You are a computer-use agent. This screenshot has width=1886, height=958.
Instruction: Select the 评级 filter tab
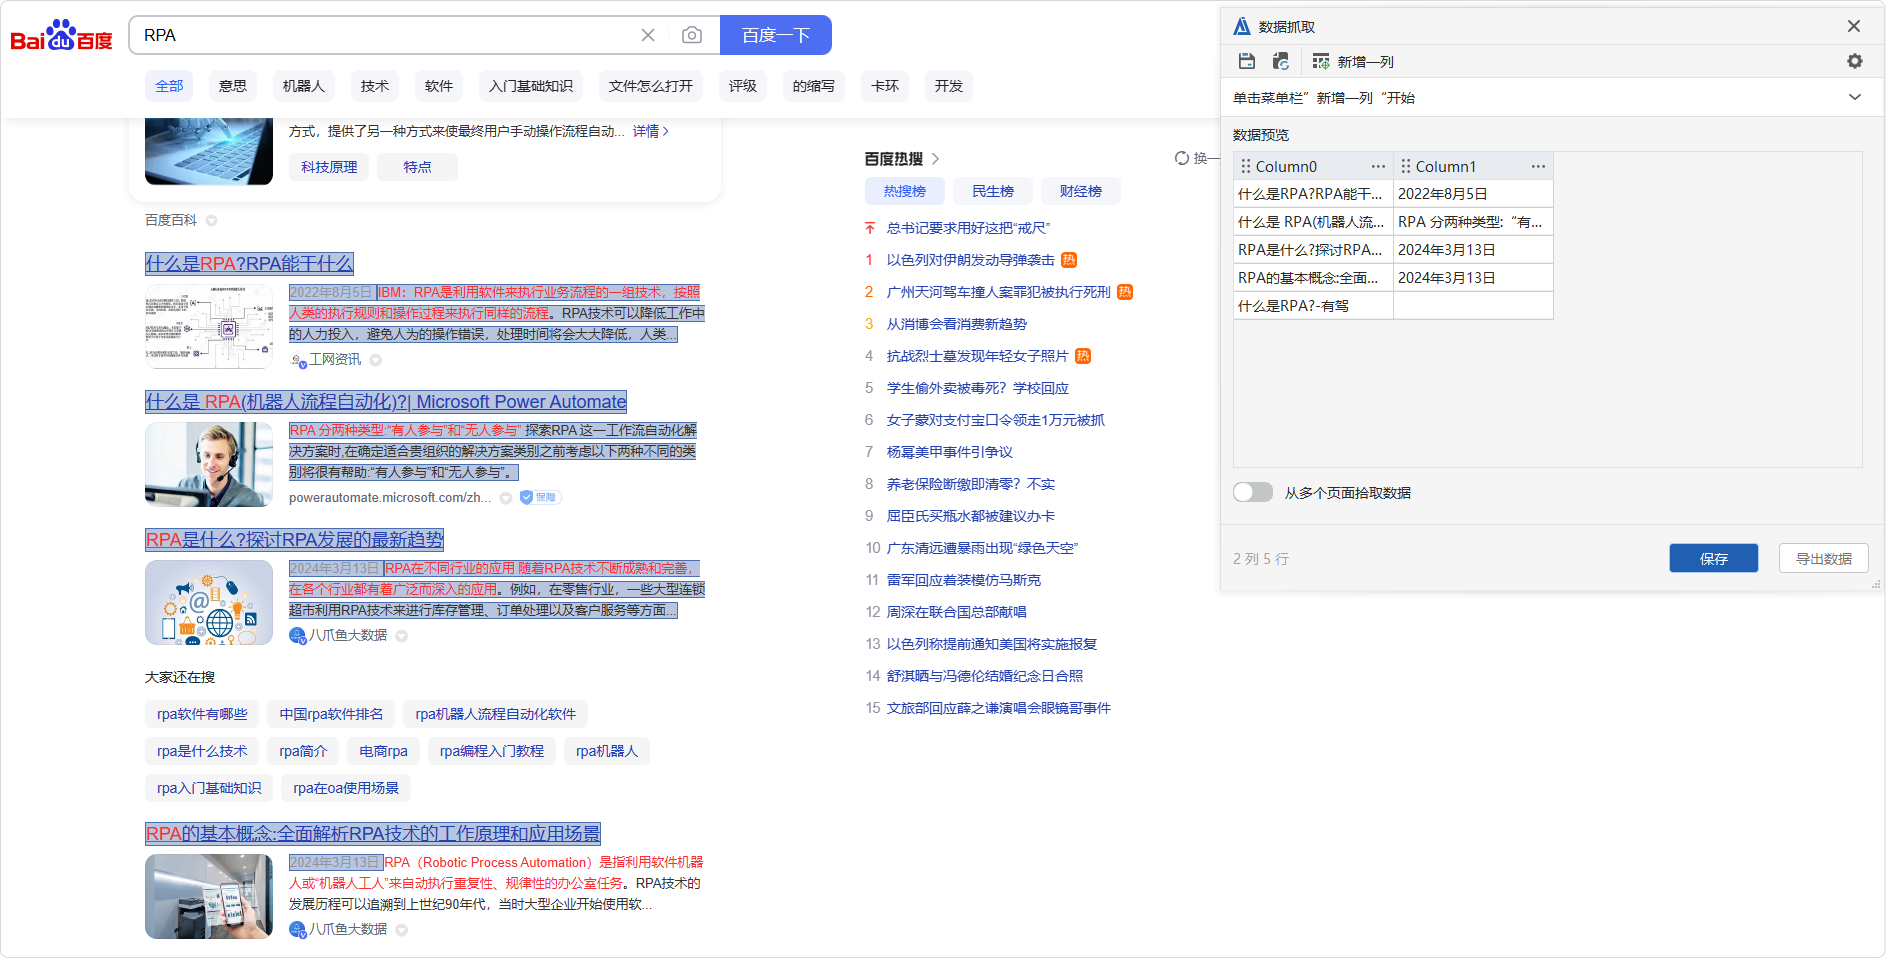743,86
